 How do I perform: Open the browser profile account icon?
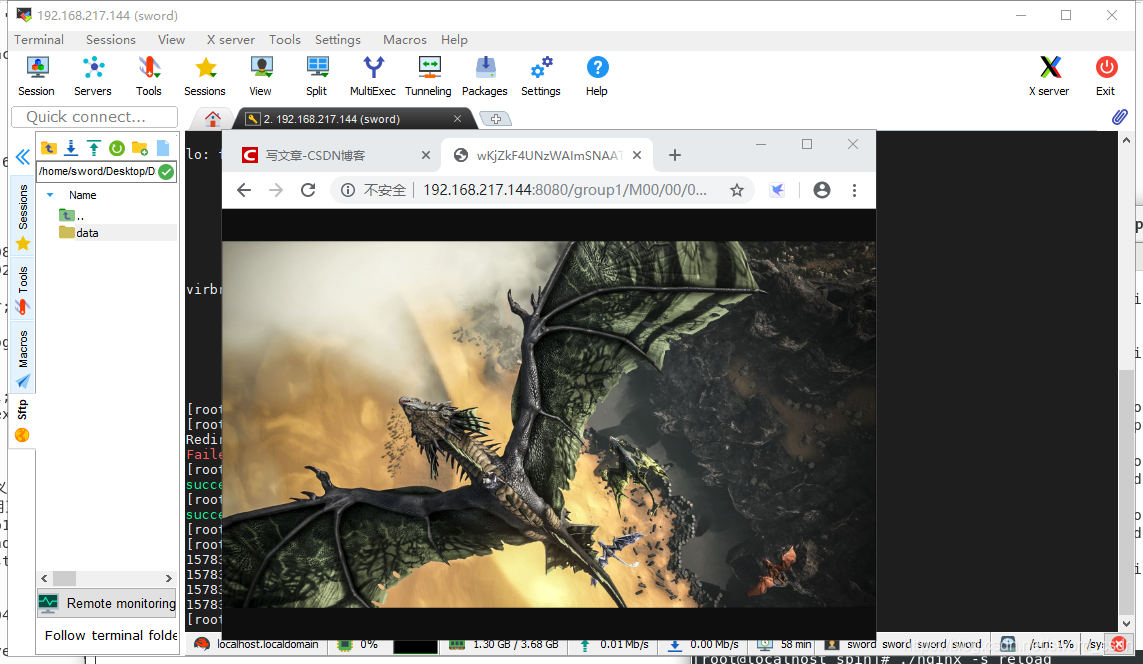822,190
